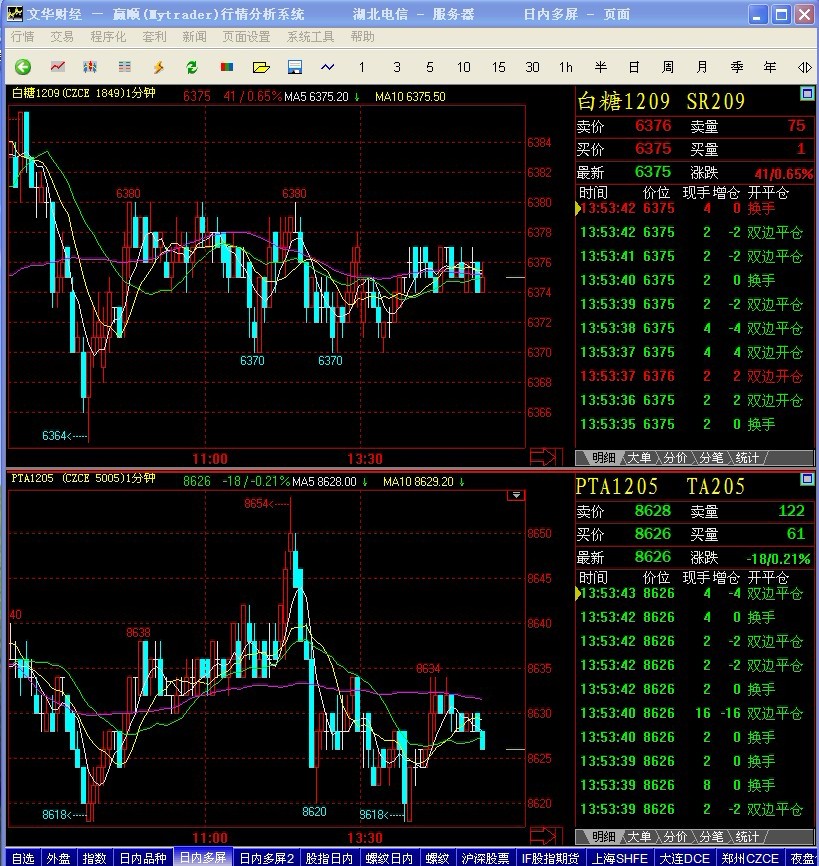The width and height of the screenshot is (819, 866).
Task: Click the green back arrow icon
Action: 23,67
